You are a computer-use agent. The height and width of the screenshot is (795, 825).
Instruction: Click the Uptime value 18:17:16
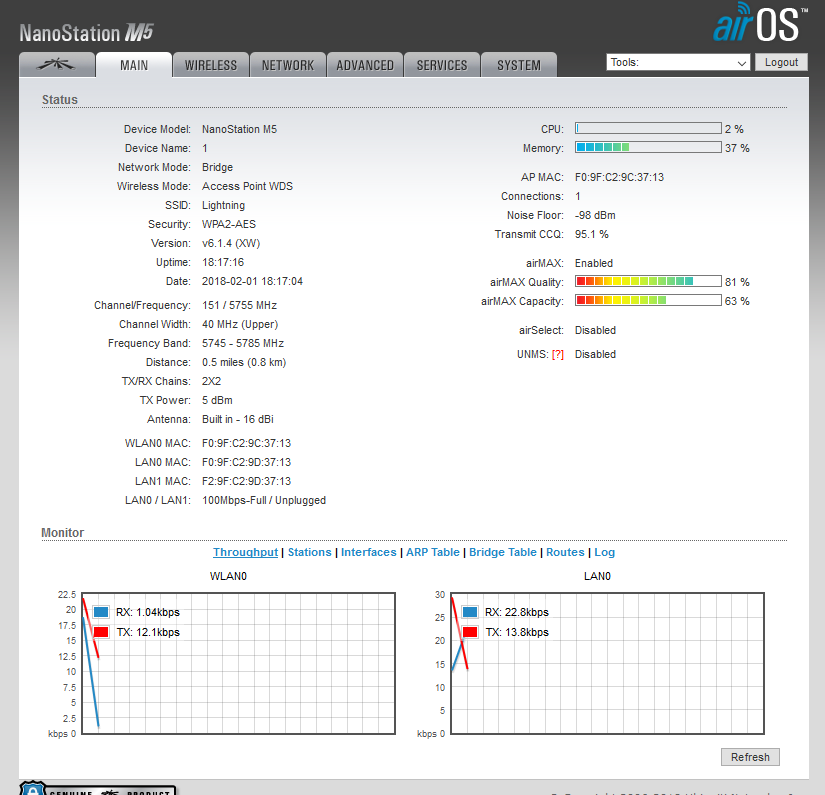pos(223,262)
